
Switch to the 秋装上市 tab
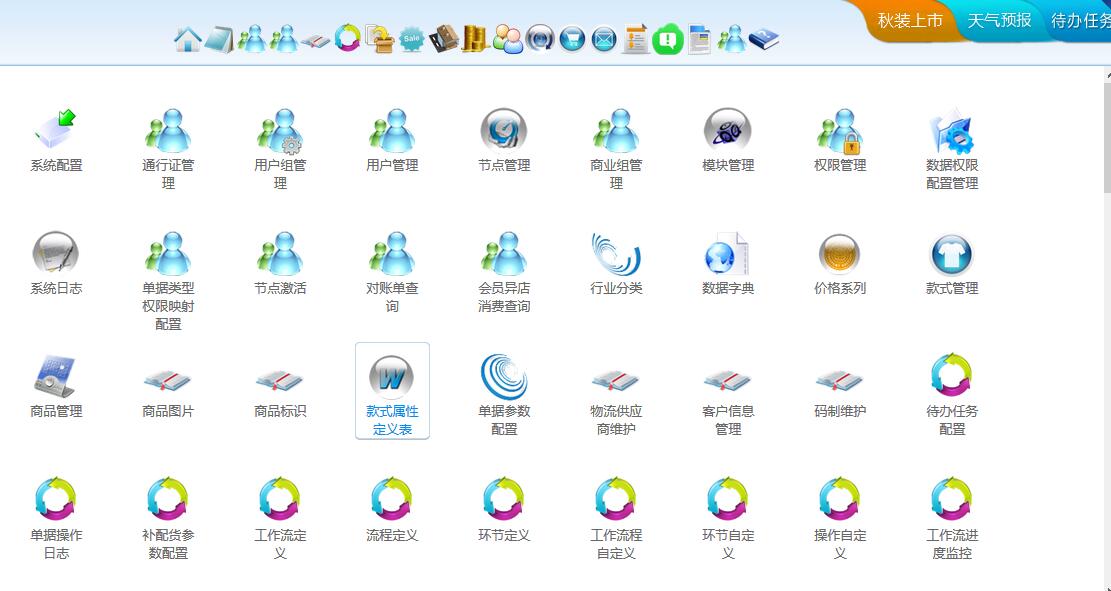click(909, 20)
